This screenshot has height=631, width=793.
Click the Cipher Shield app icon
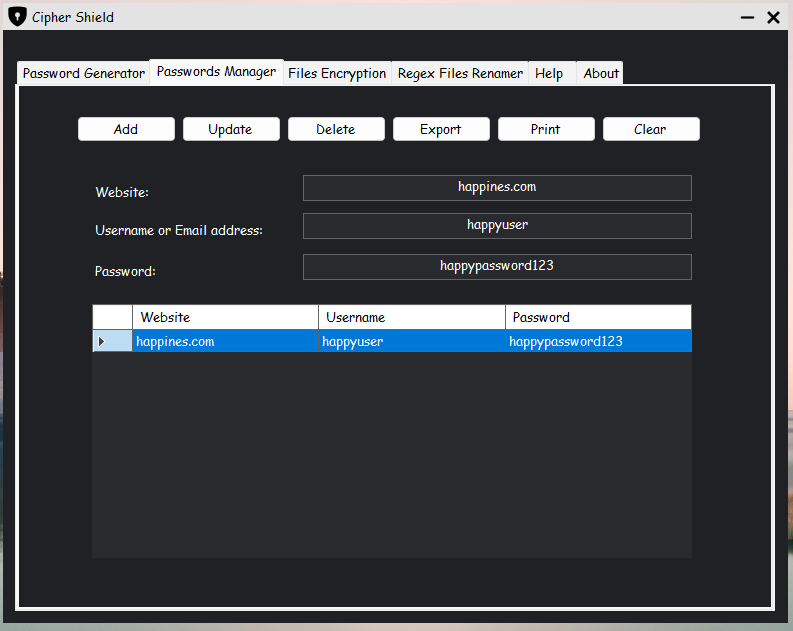17,17
